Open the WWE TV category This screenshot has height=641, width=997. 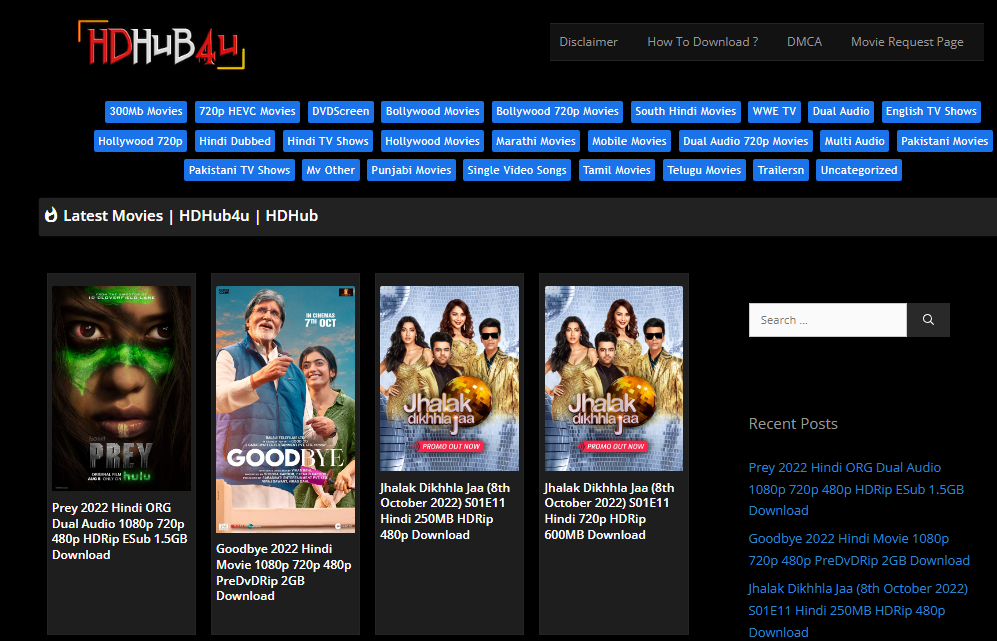[x=774, y=111]
